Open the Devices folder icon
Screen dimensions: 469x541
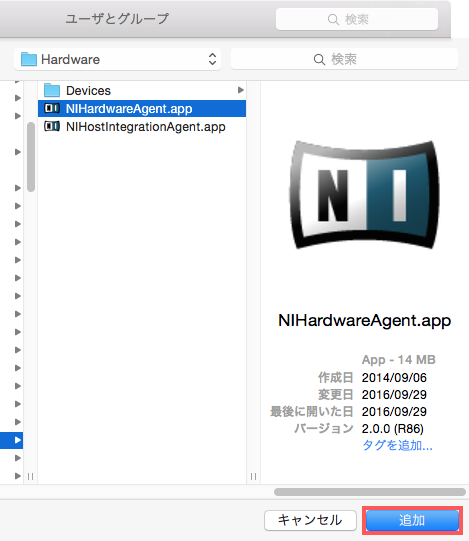[x=52, y=90]
